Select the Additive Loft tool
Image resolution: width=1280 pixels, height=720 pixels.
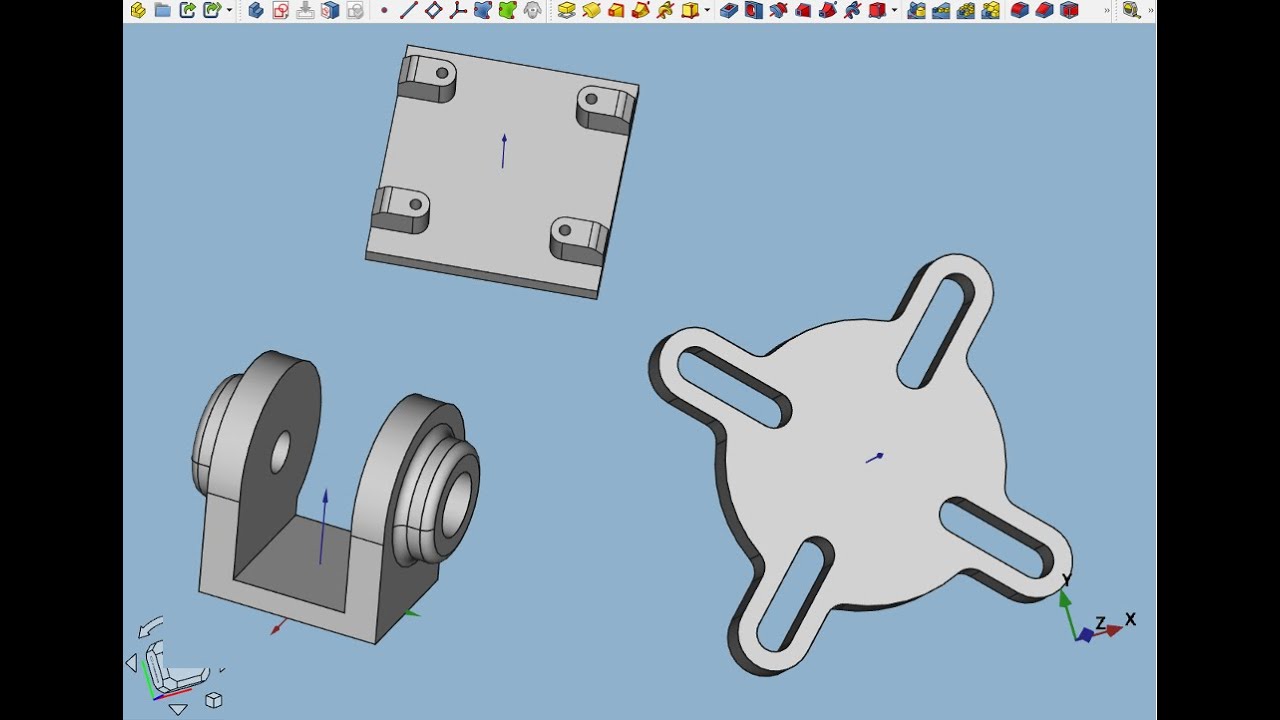(x=616, y=10)
